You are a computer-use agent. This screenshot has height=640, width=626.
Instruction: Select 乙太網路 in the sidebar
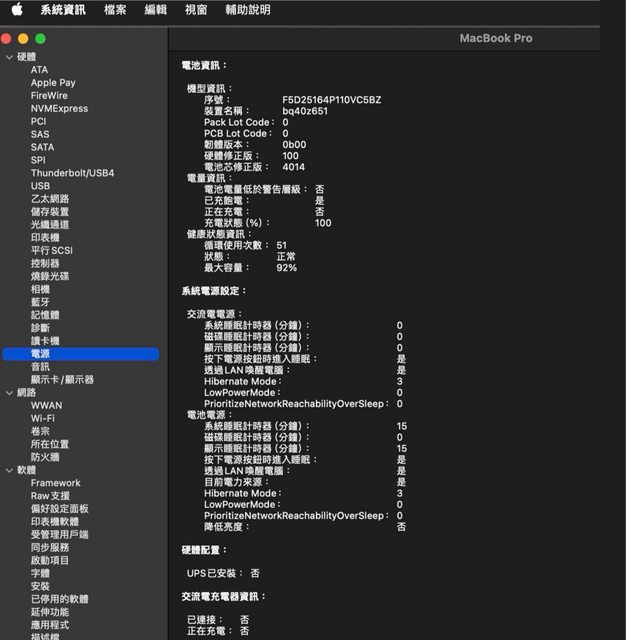[50, 199]
